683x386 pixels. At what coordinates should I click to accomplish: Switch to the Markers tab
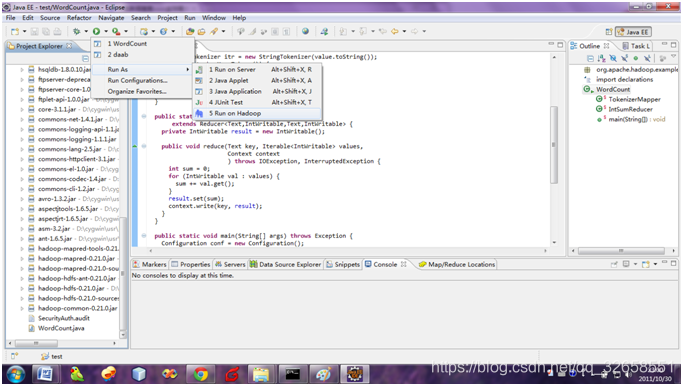point(149,264)
